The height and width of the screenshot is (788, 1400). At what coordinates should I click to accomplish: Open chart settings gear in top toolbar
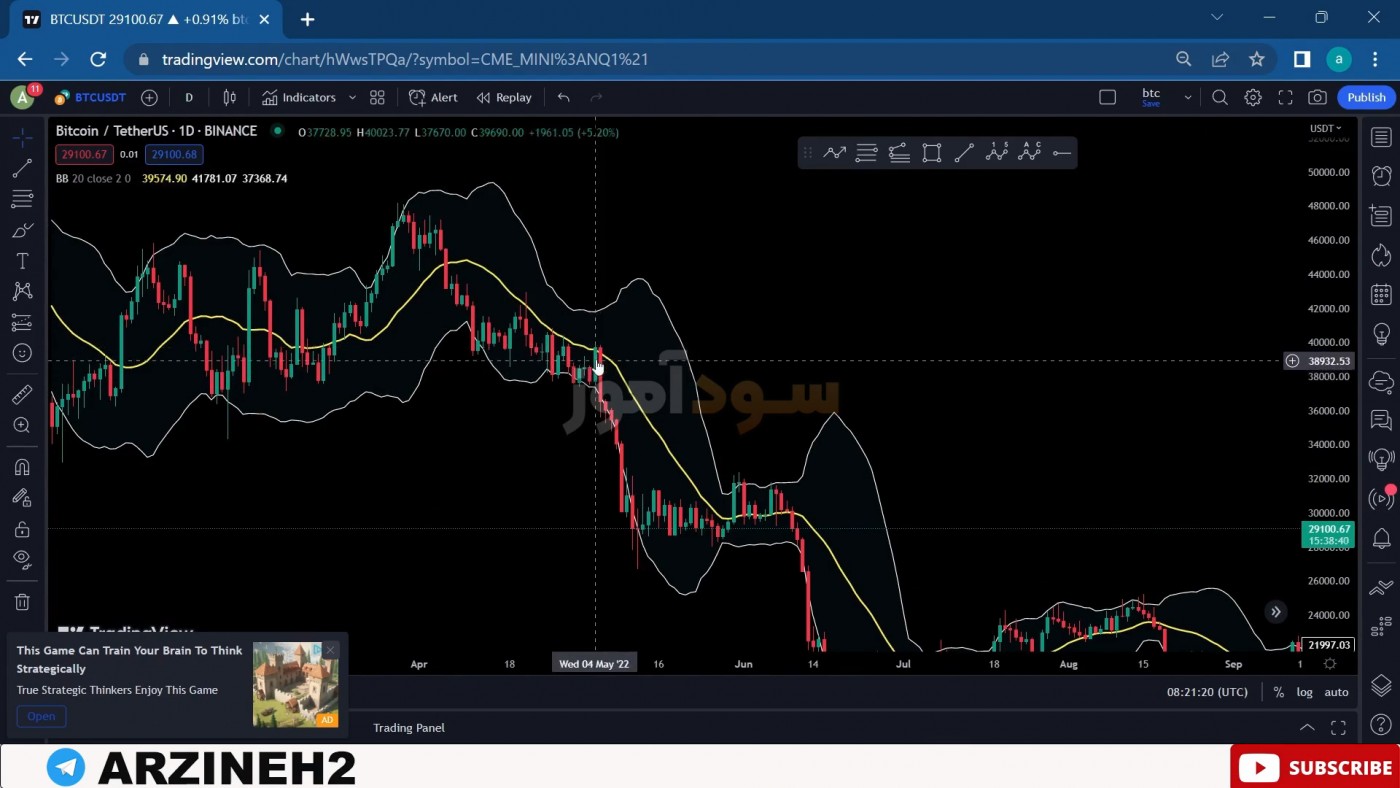click(x=1253, y=97)
